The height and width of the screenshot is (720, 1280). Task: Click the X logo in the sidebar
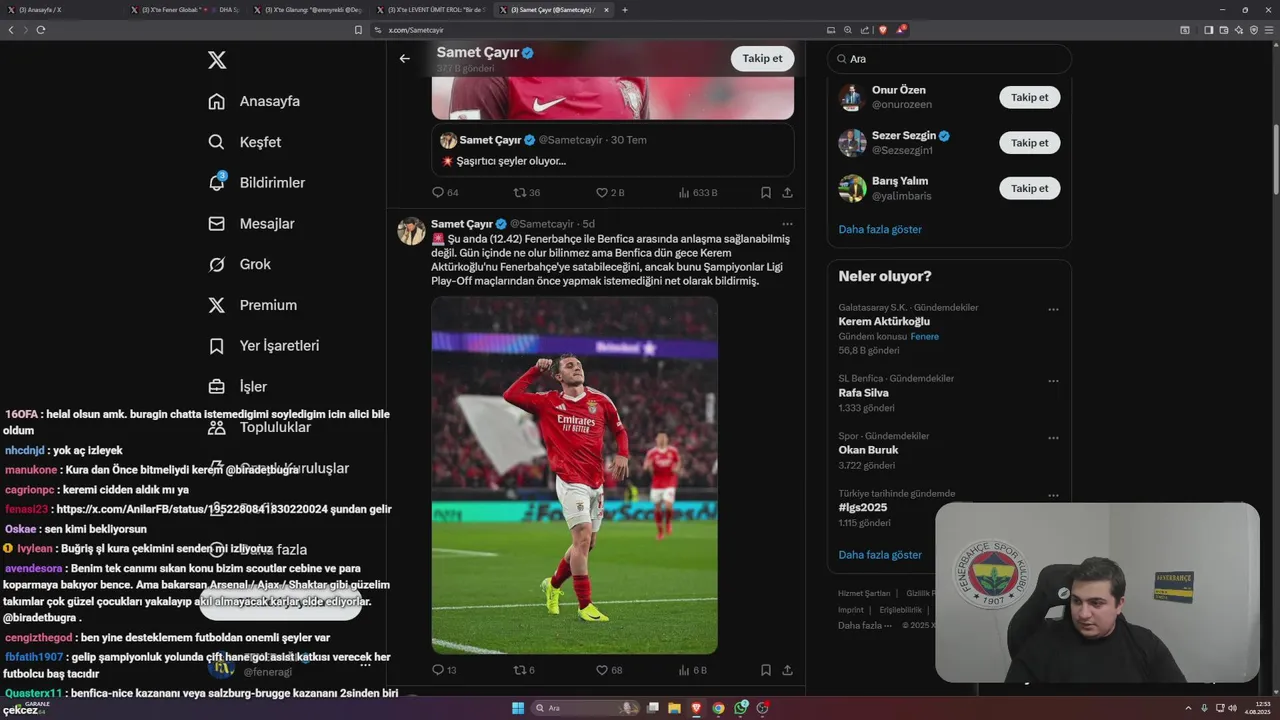pos(217,60)
